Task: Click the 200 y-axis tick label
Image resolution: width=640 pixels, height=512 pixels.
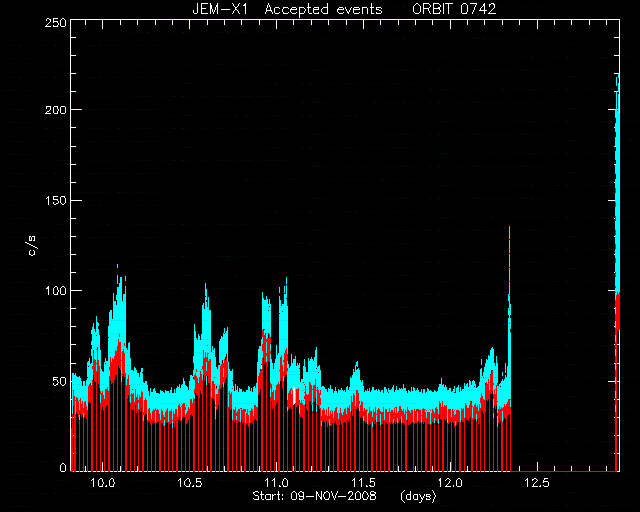Action: point(55,109)
